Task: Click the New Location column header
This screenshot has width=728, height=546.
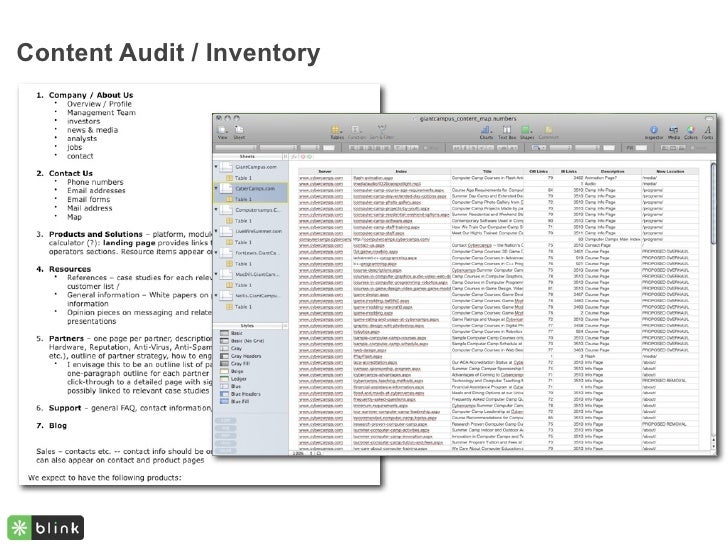Action: pos(670,171)
